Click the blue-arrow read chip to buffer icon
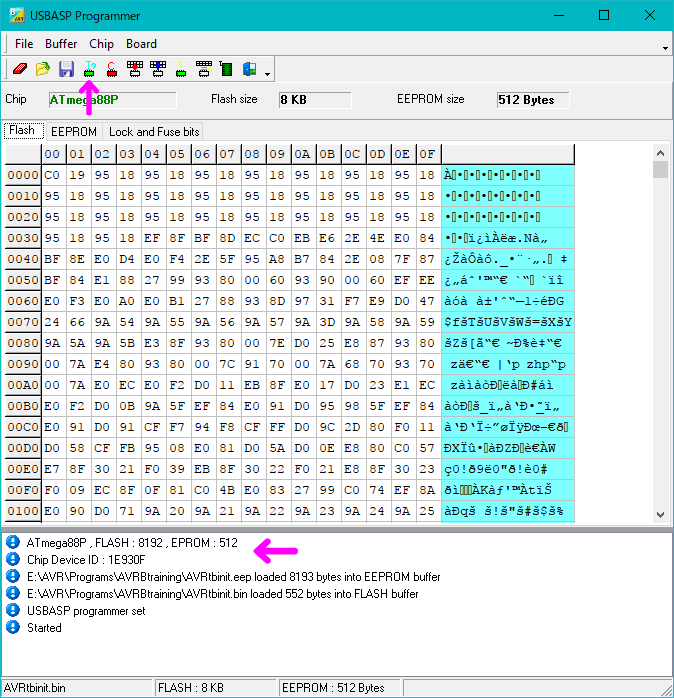Viewport: 674px width, 698px height. tap(158, 69)
